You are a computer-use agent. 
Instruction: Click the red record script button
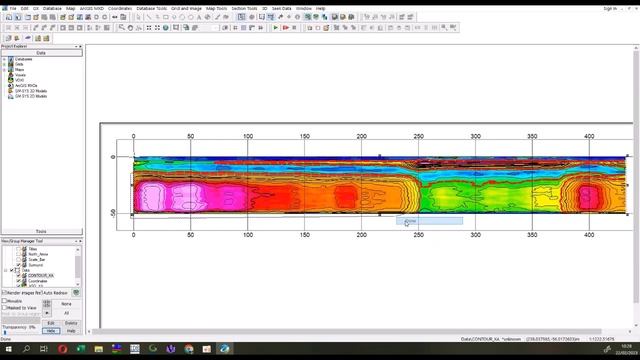(x=285, y=28)
